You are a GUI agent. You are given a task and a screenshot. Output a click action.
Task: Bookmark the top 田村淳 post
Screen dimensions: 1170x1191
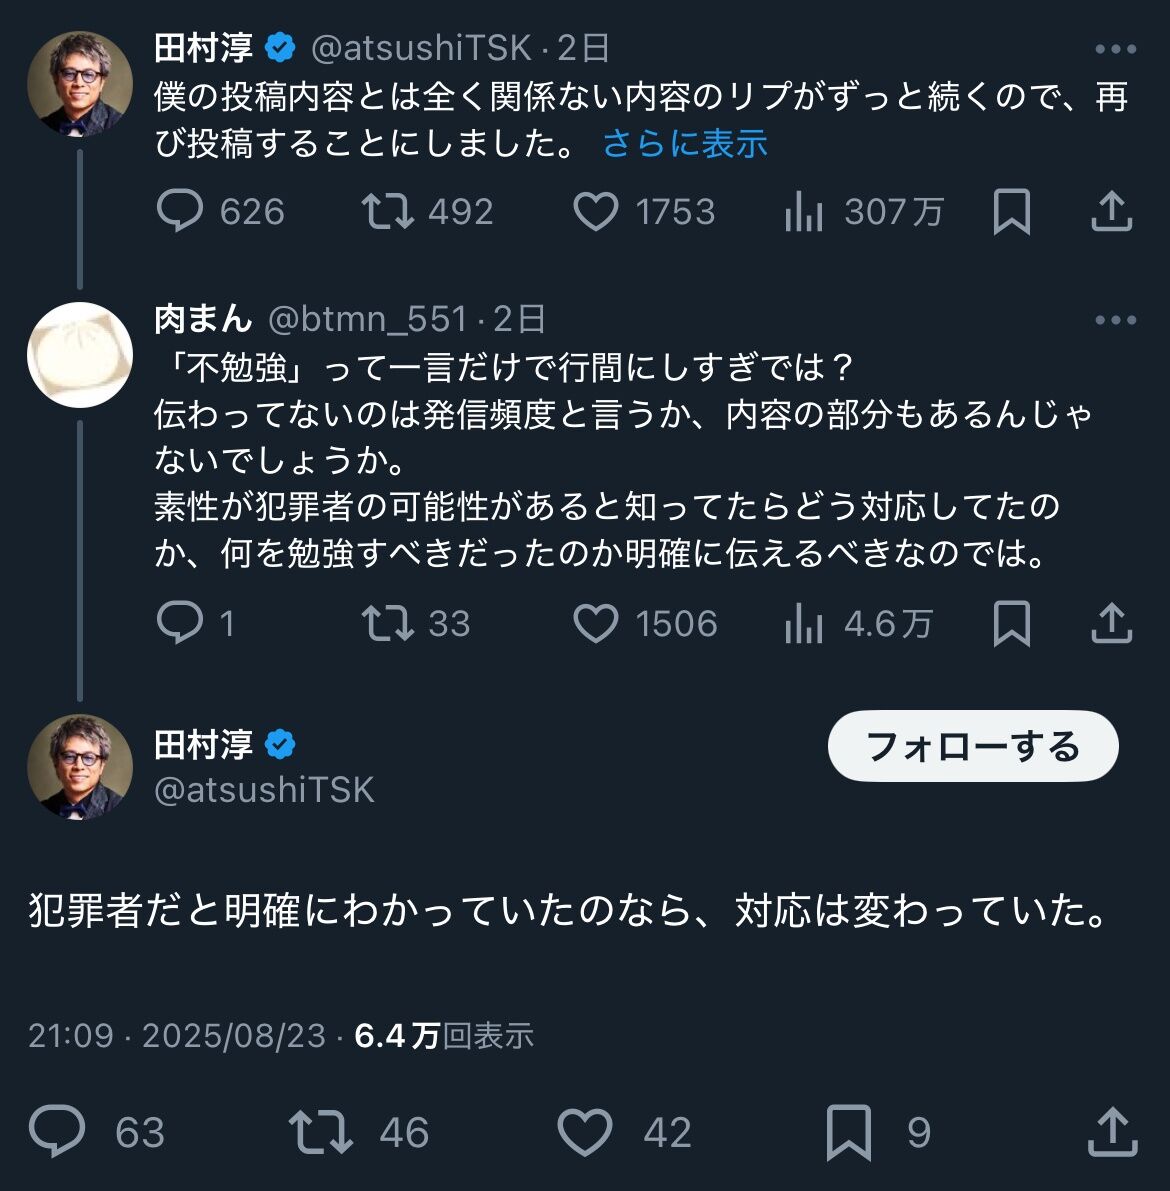(x=1011, y=212)
